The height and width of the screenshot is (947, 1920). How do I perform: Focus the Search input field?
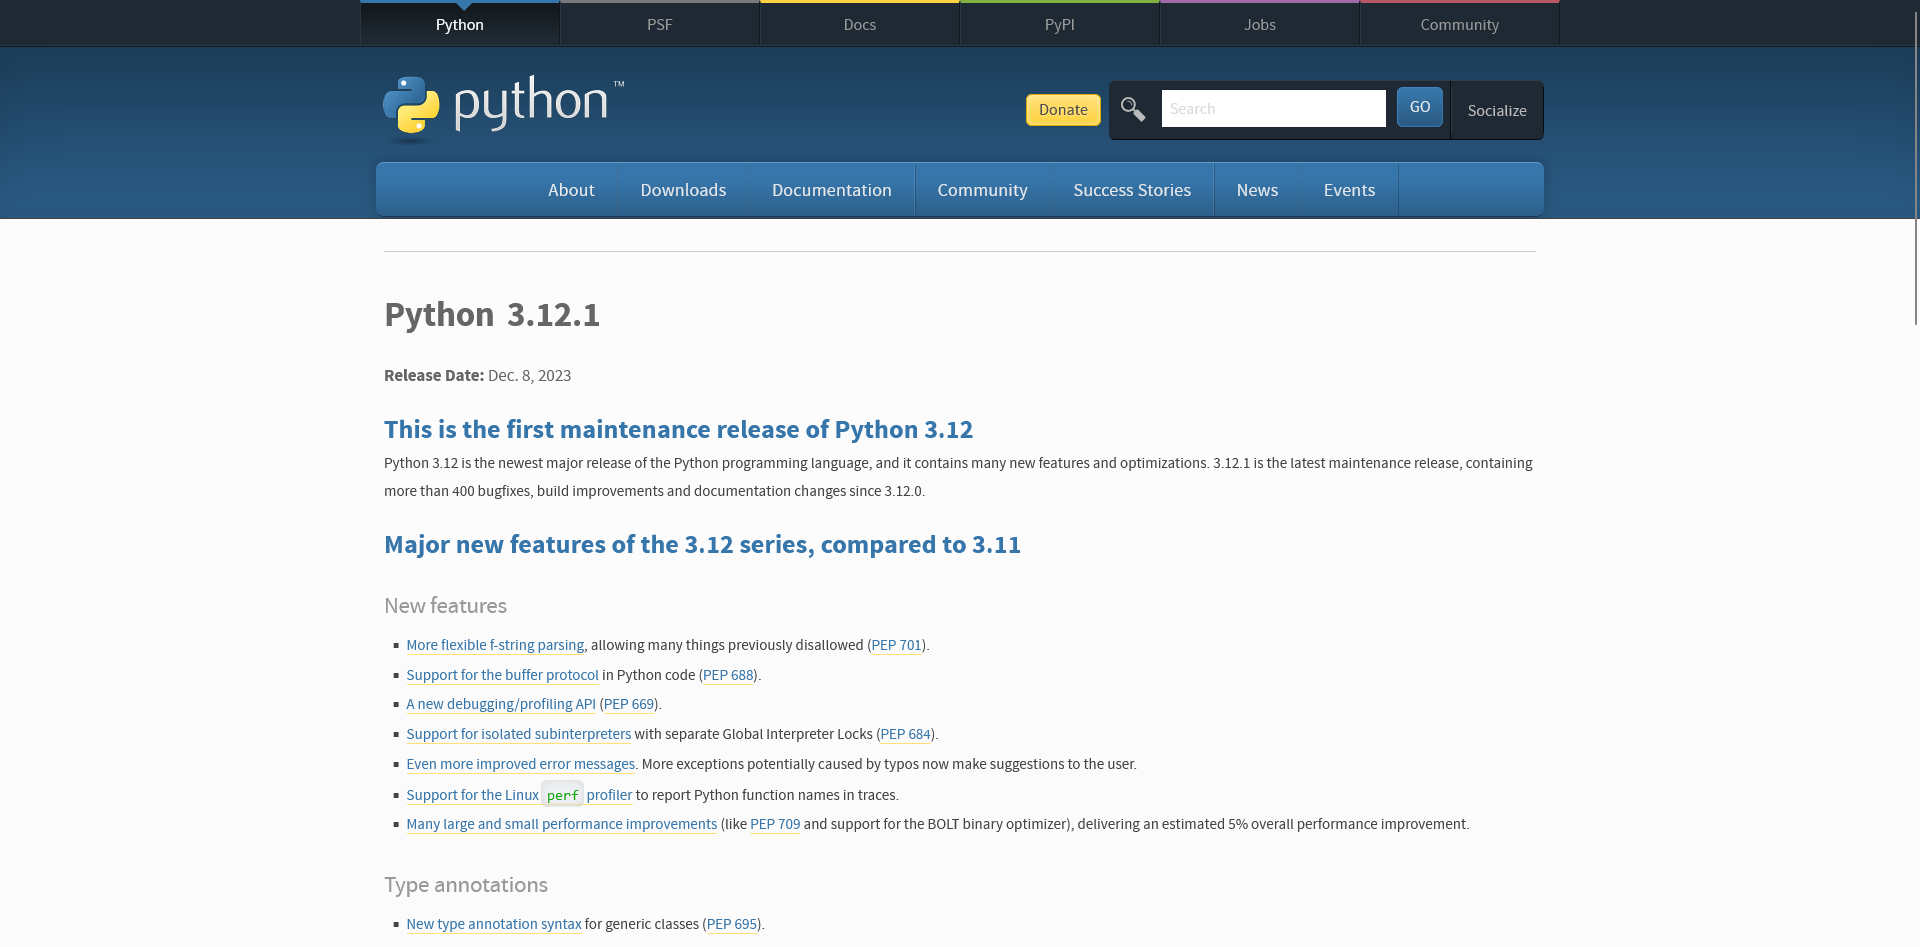pyautogui.click(x=1273, y=109)
